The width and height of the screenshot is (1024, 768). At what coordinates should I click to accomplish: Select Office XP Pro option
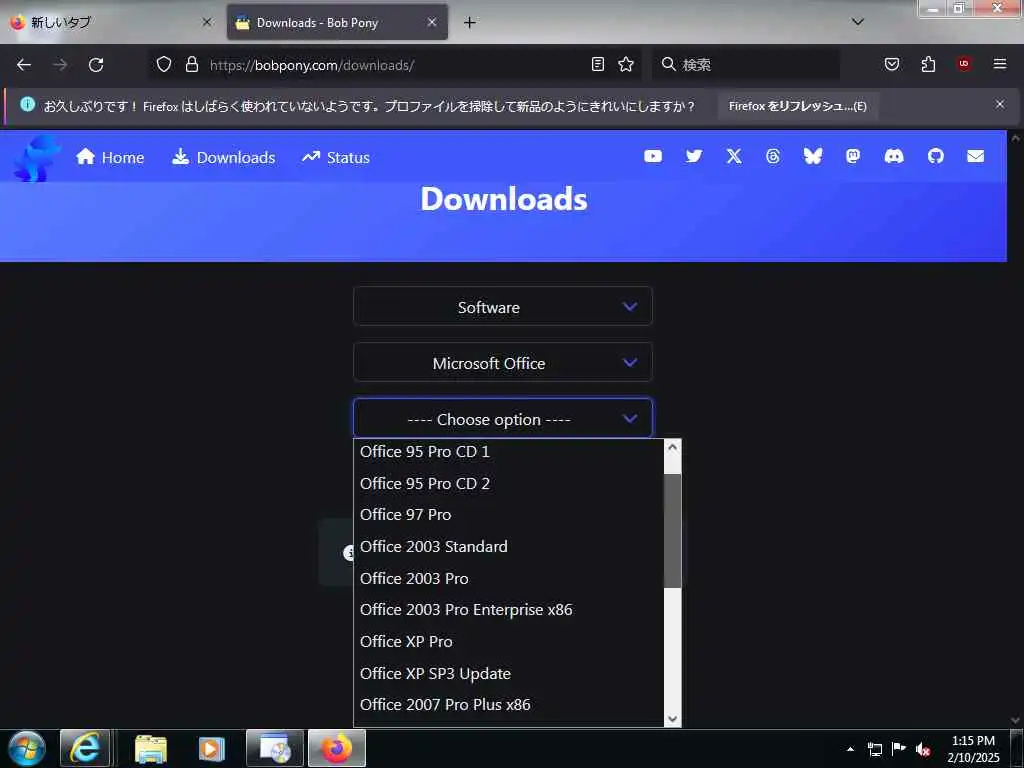[509, 642]
